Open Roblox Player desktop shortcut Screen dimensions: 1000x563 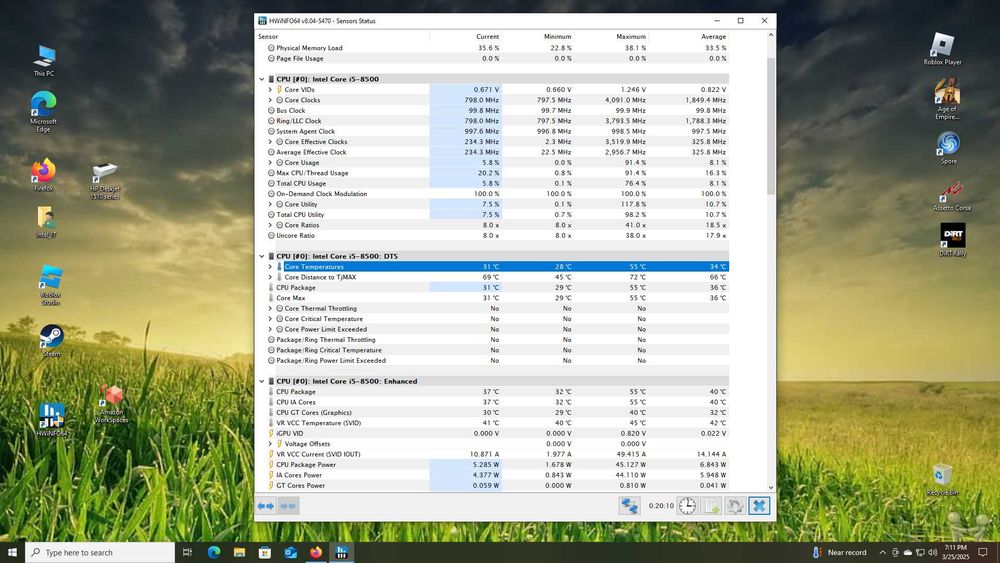[x=942, y=49]
